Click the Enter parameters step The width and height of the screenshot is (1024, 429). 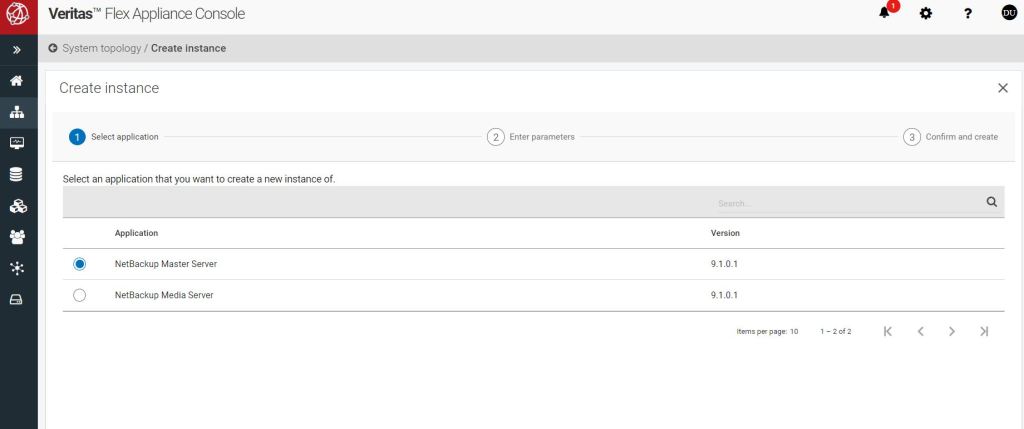[531, 137]
